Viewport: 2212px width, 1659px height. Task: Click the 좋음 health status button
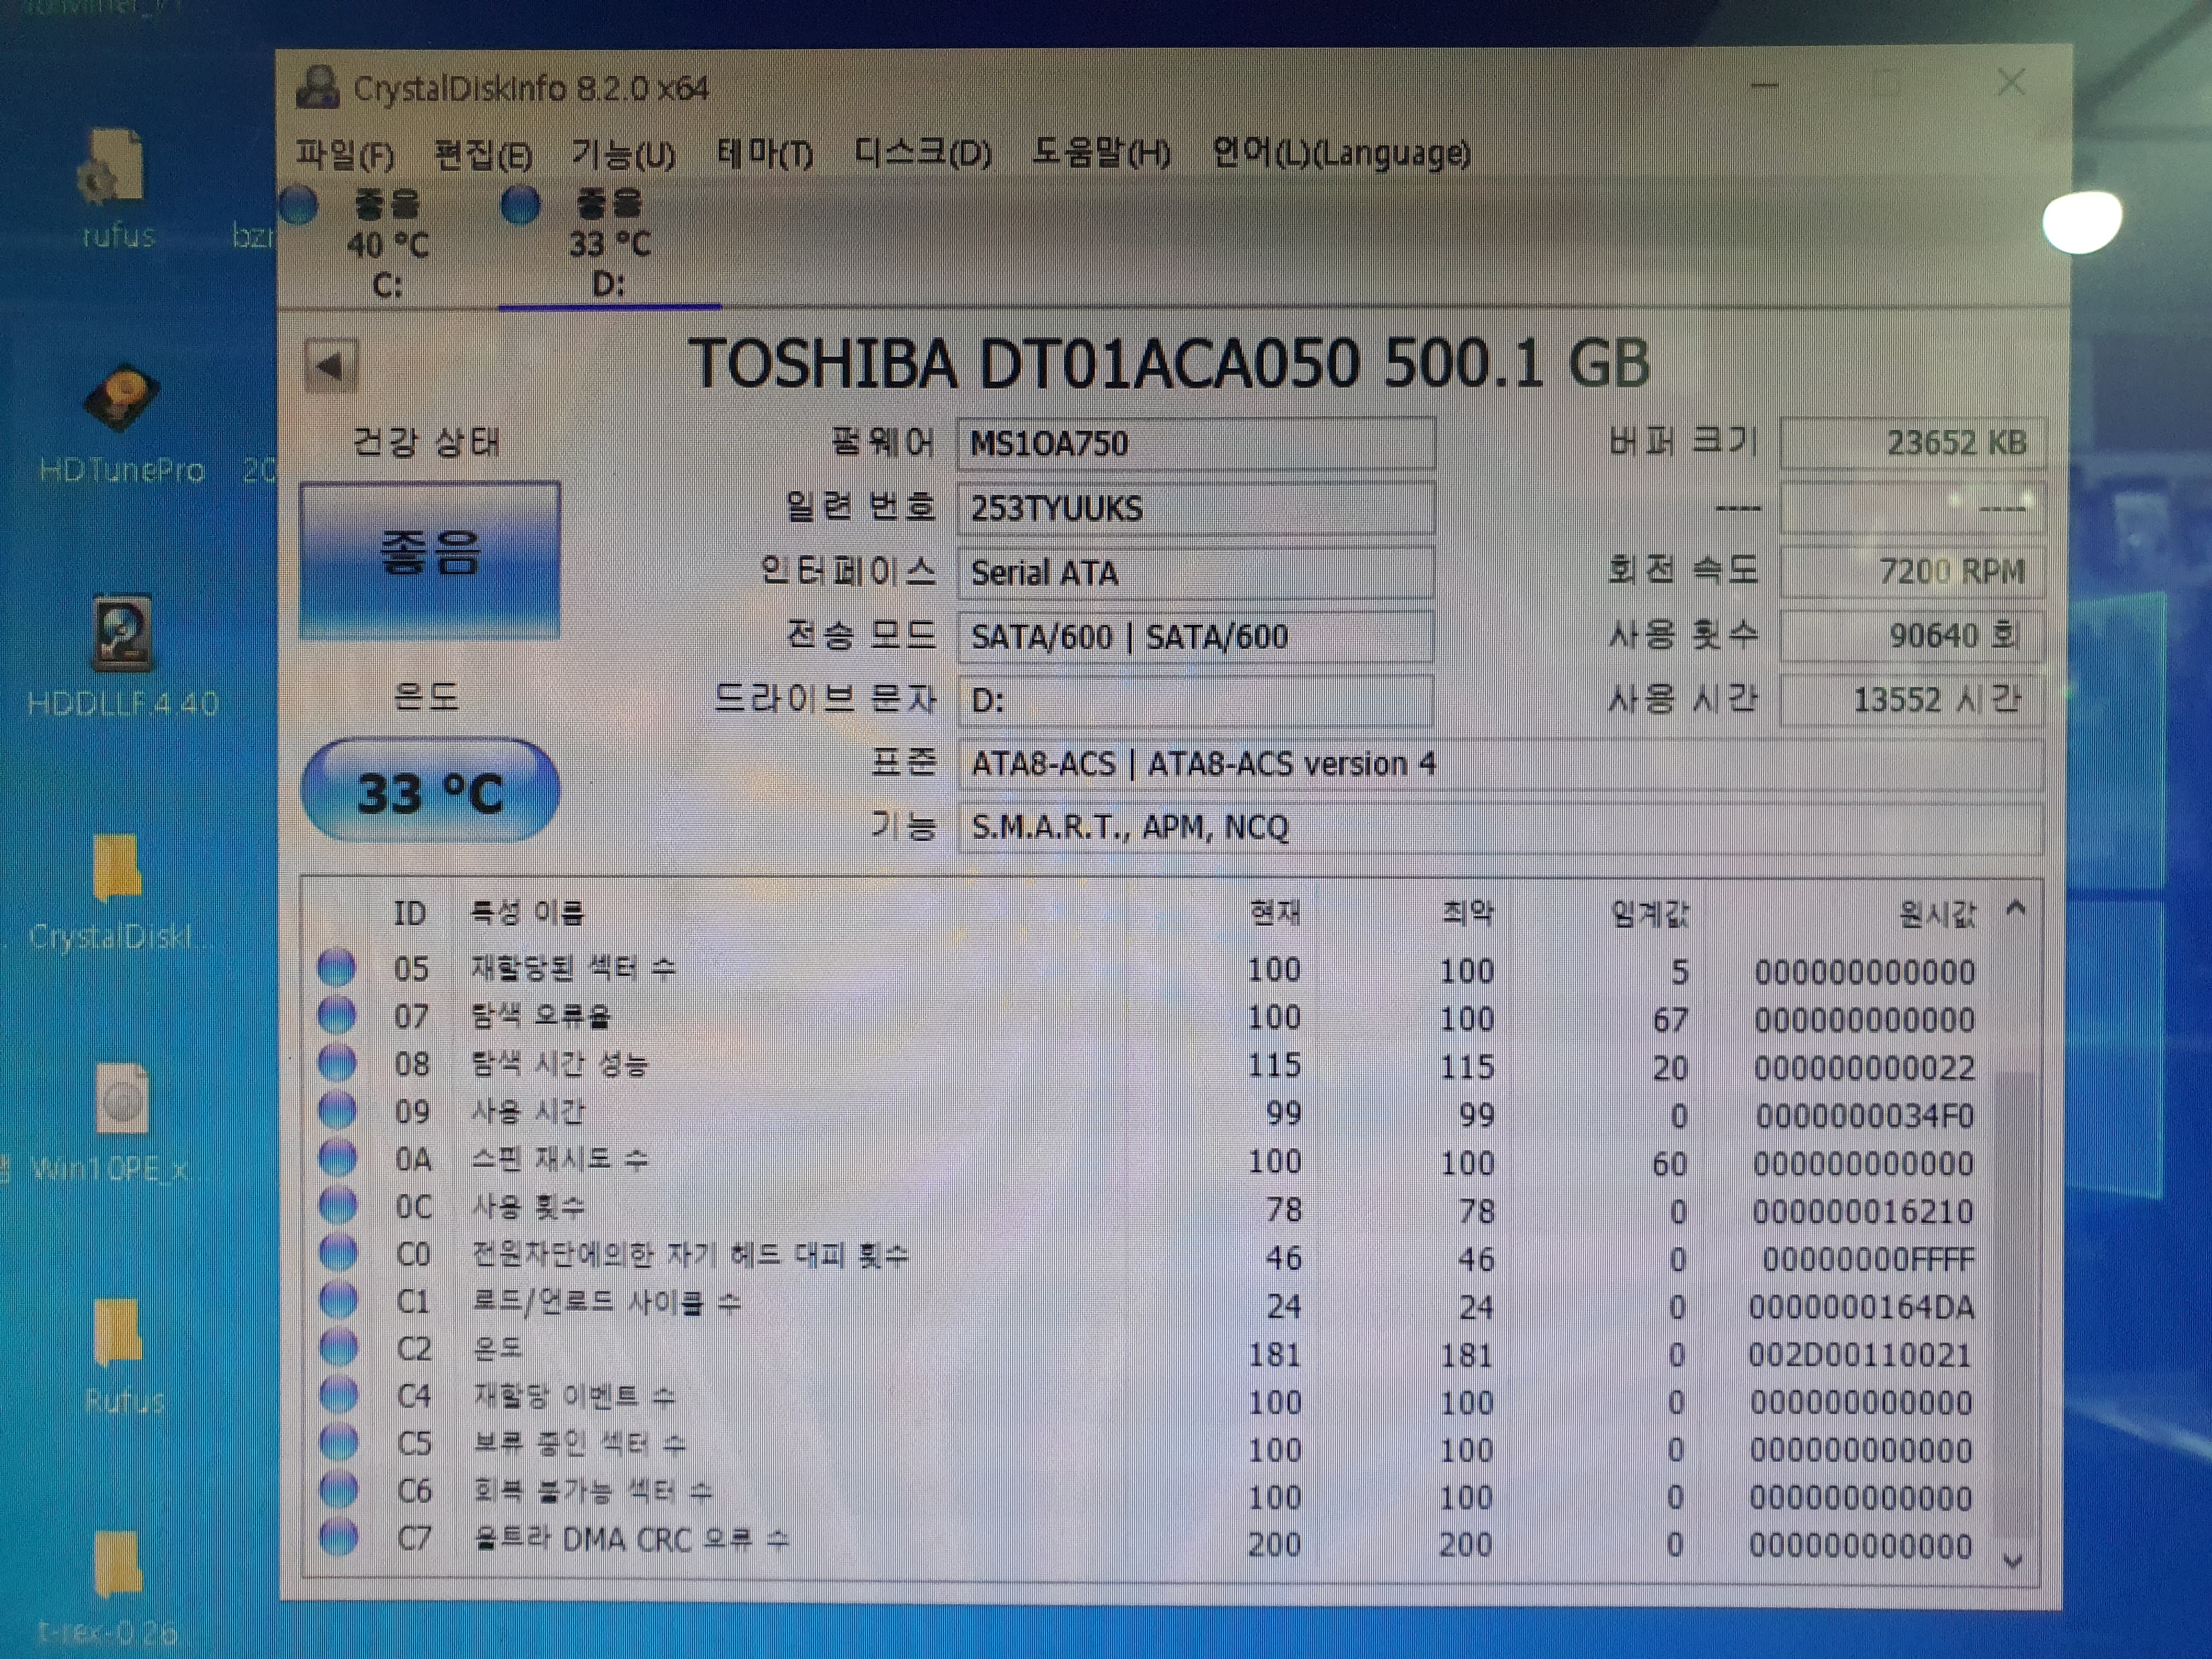point(429,560)
